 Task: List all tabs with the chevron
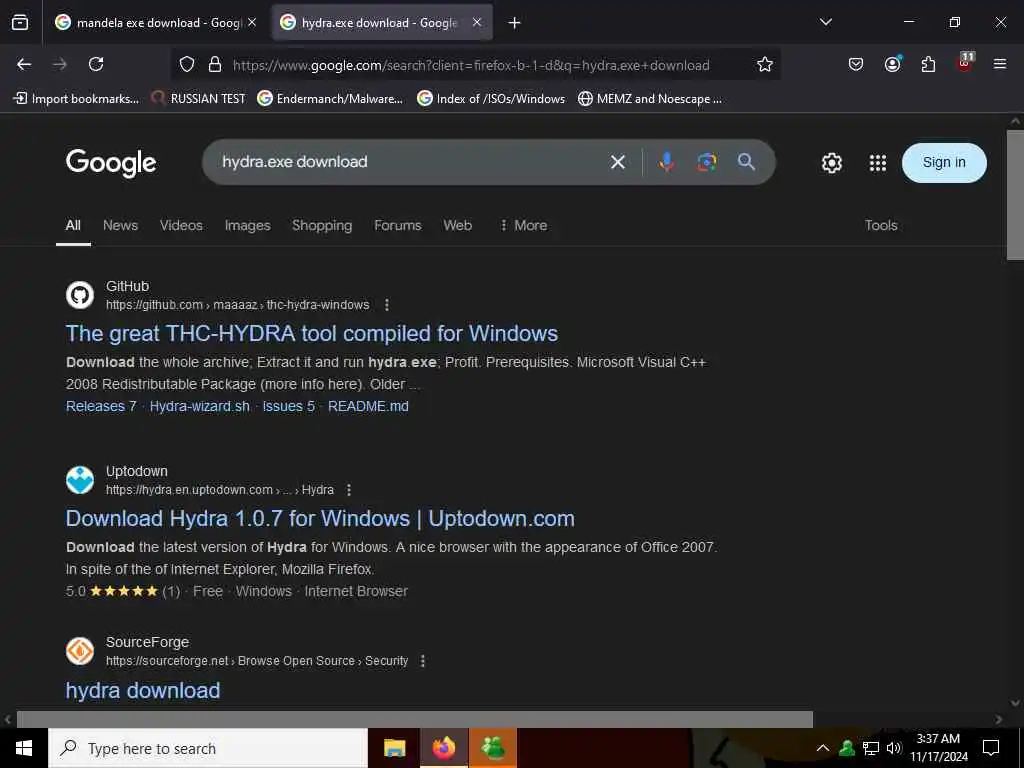[x=825, y=22]
